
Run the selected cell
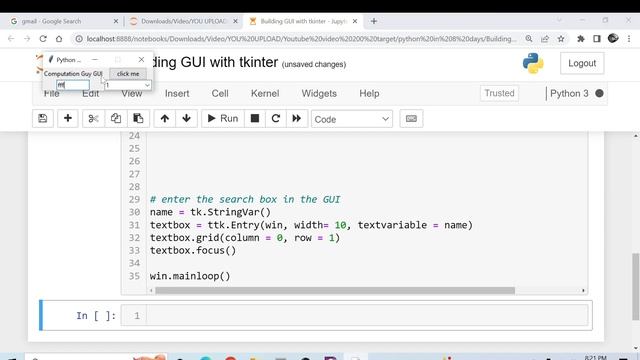pos(222,118)
